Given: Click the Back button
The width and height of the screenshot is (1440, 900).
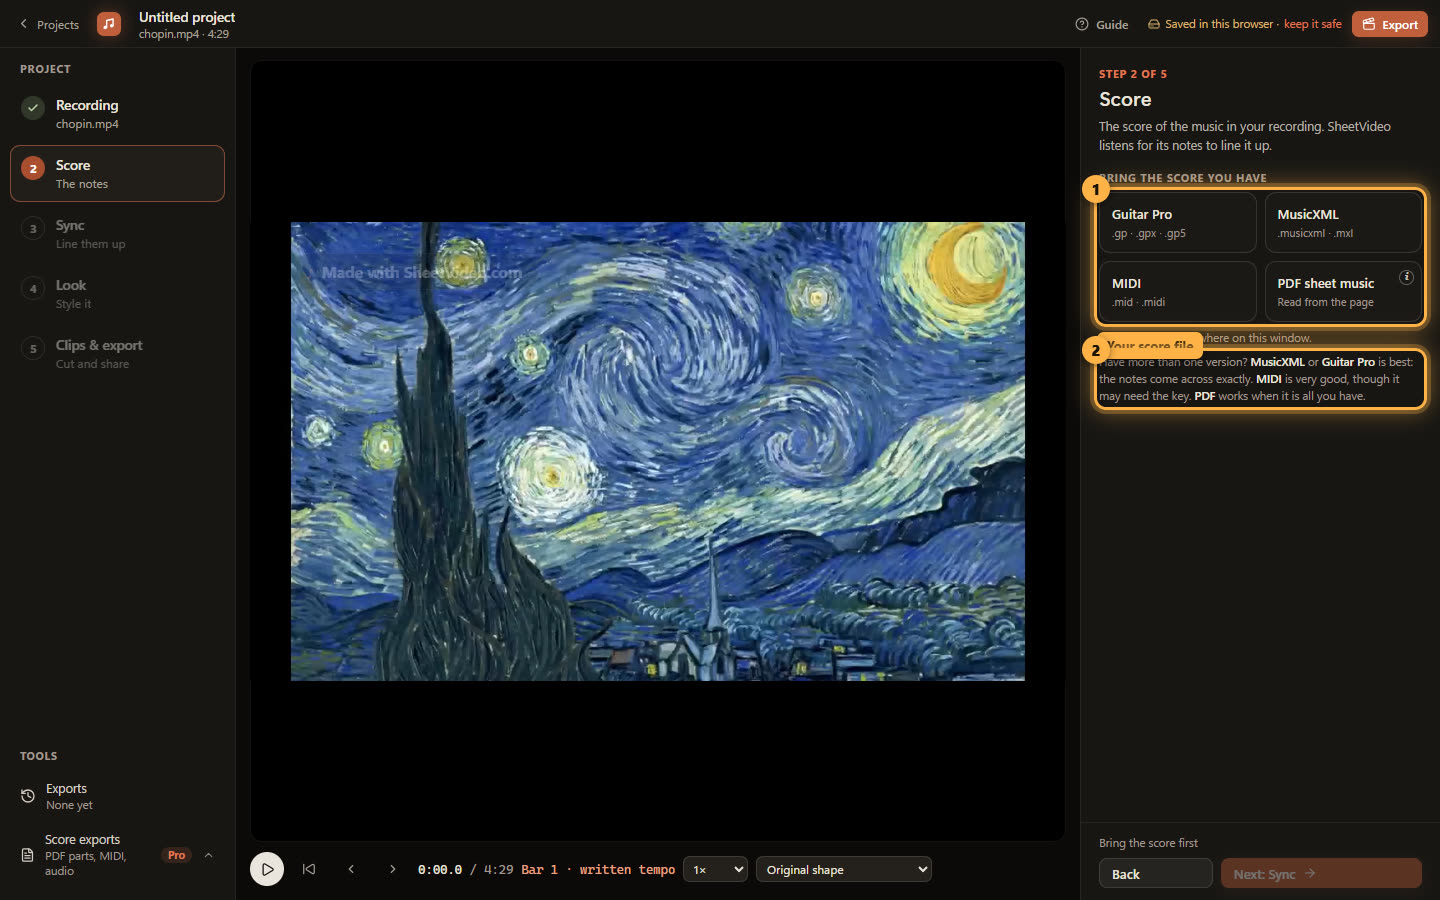Looking at the screenshot, I should [x=1156, y=873].
